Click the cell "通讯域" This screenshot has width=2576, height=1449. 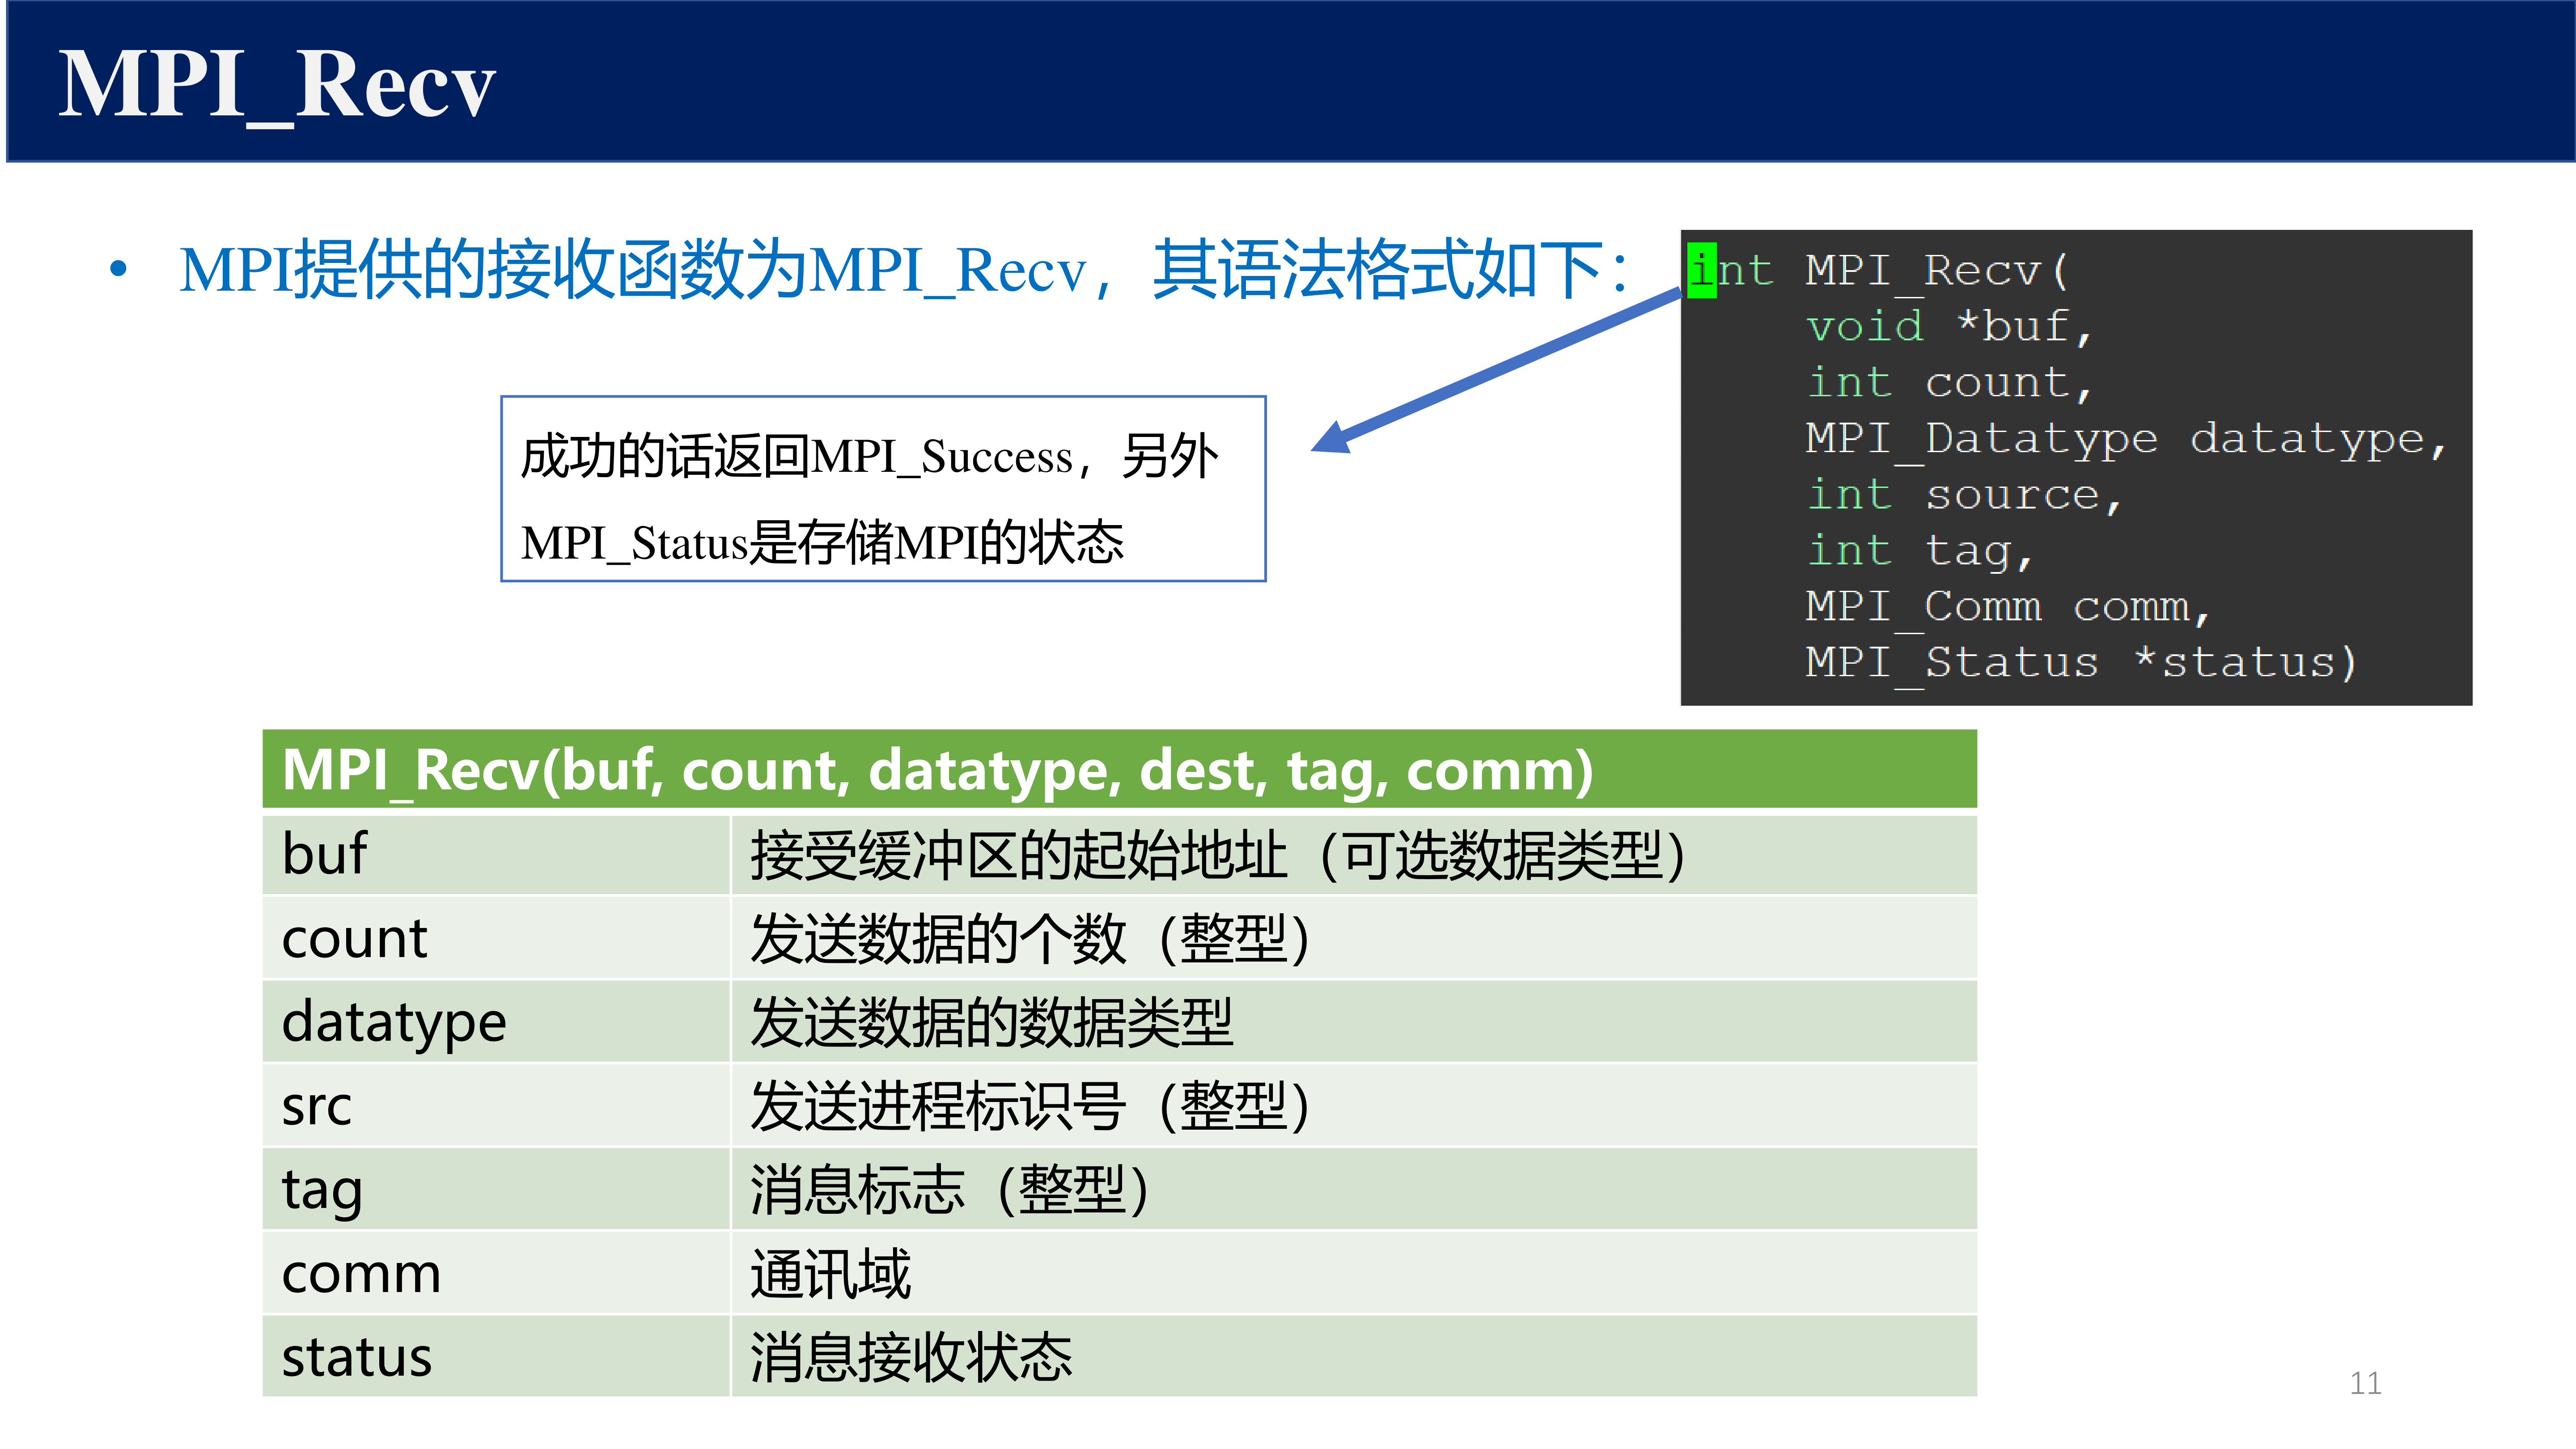[1354, 1273]
